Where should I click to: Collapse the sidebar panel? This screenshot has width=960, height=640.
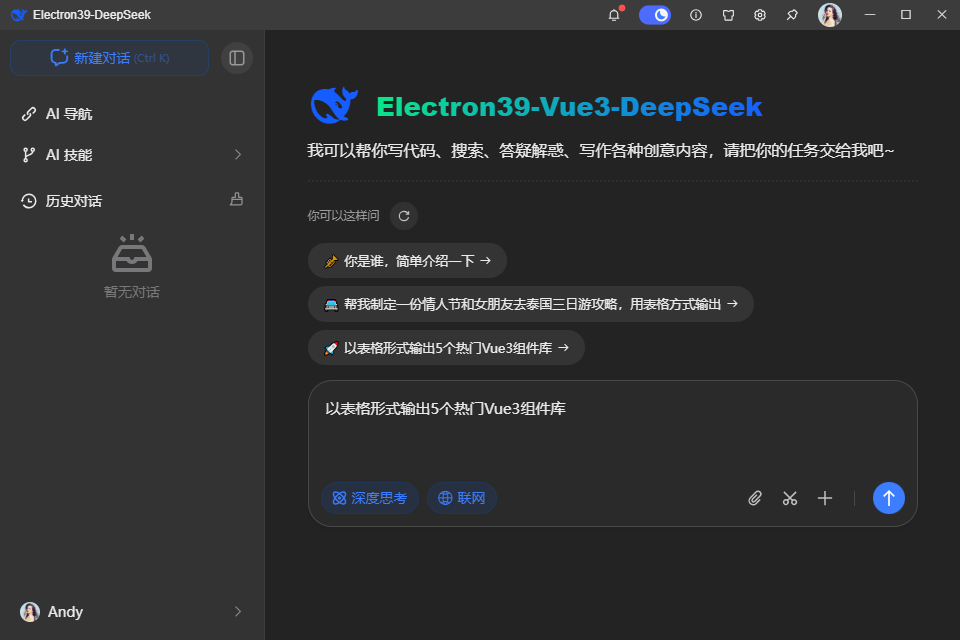pos(237,58)
